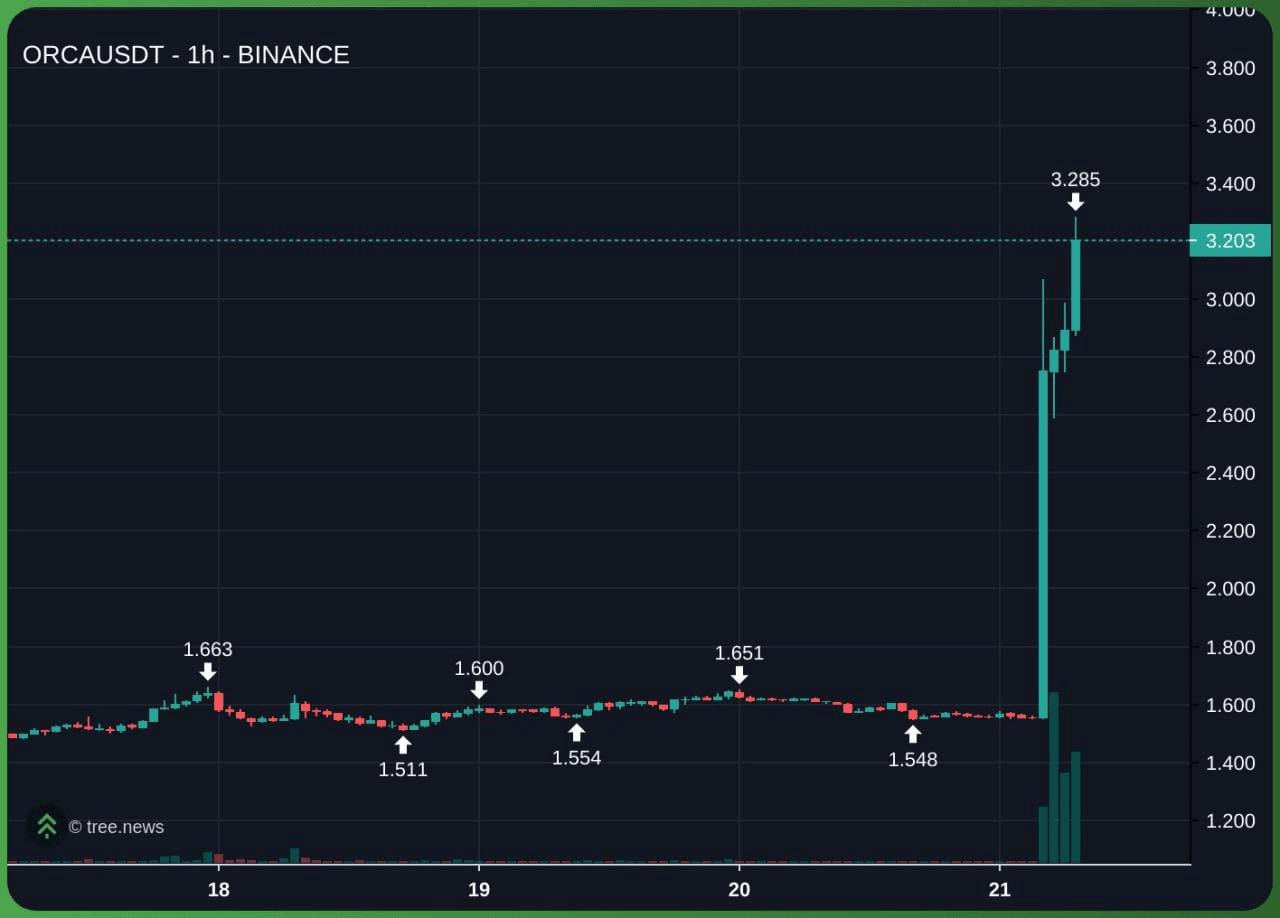
Task: Click the 1.600 price axis label
Action: coord(1230,705)
